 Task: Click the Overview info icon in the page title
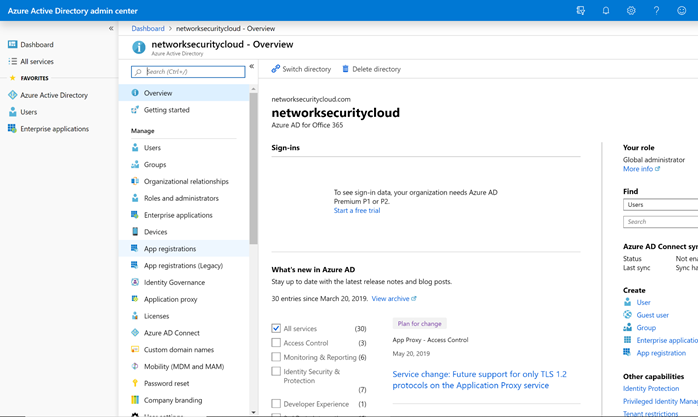coord(139,47)
